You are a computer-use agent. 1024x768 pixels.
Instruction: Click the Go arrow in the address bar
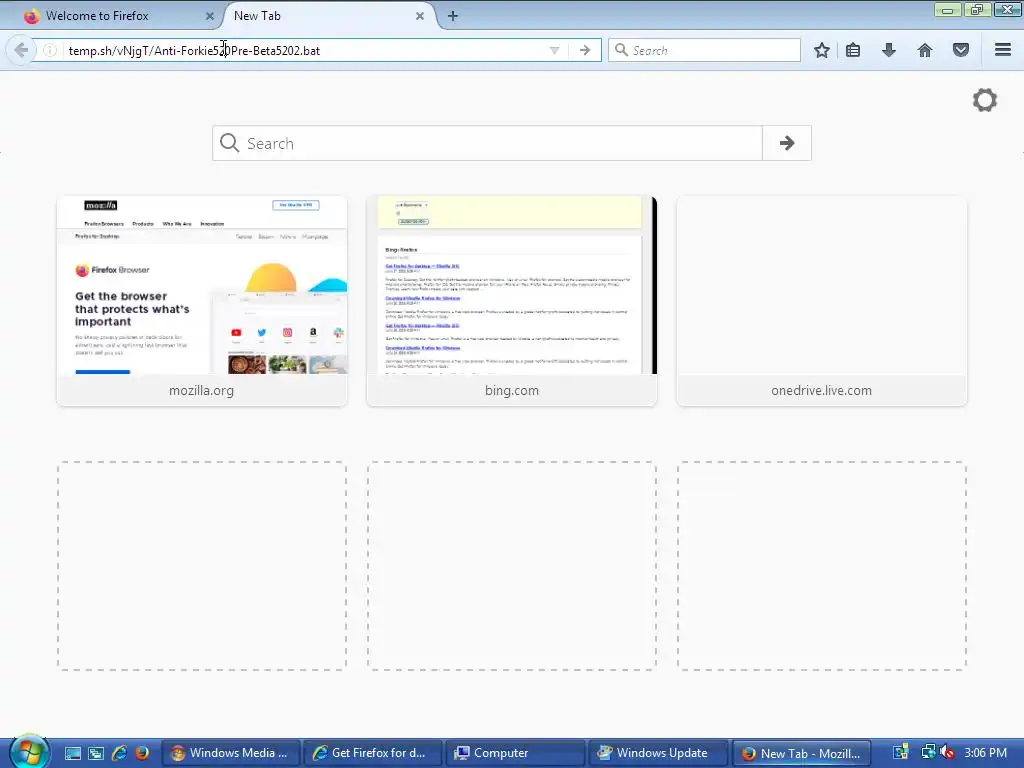[584, 50]
